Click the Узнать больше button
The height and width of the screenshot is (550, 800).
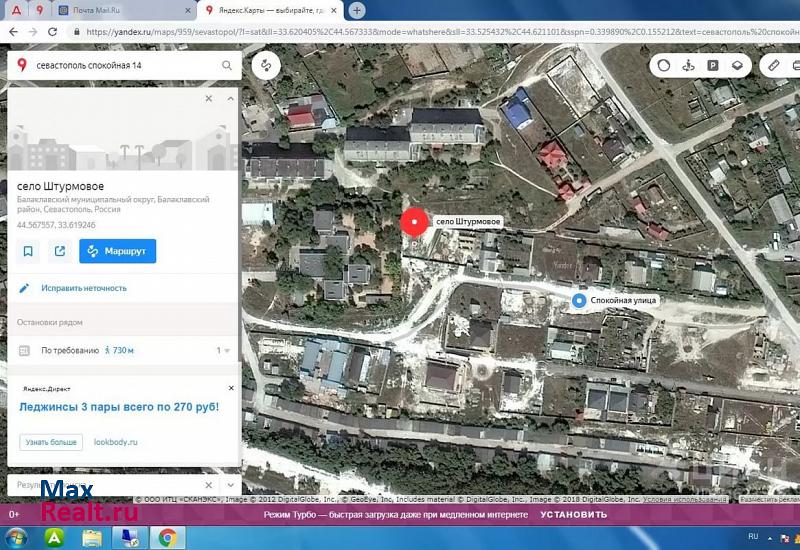point(50,441)
